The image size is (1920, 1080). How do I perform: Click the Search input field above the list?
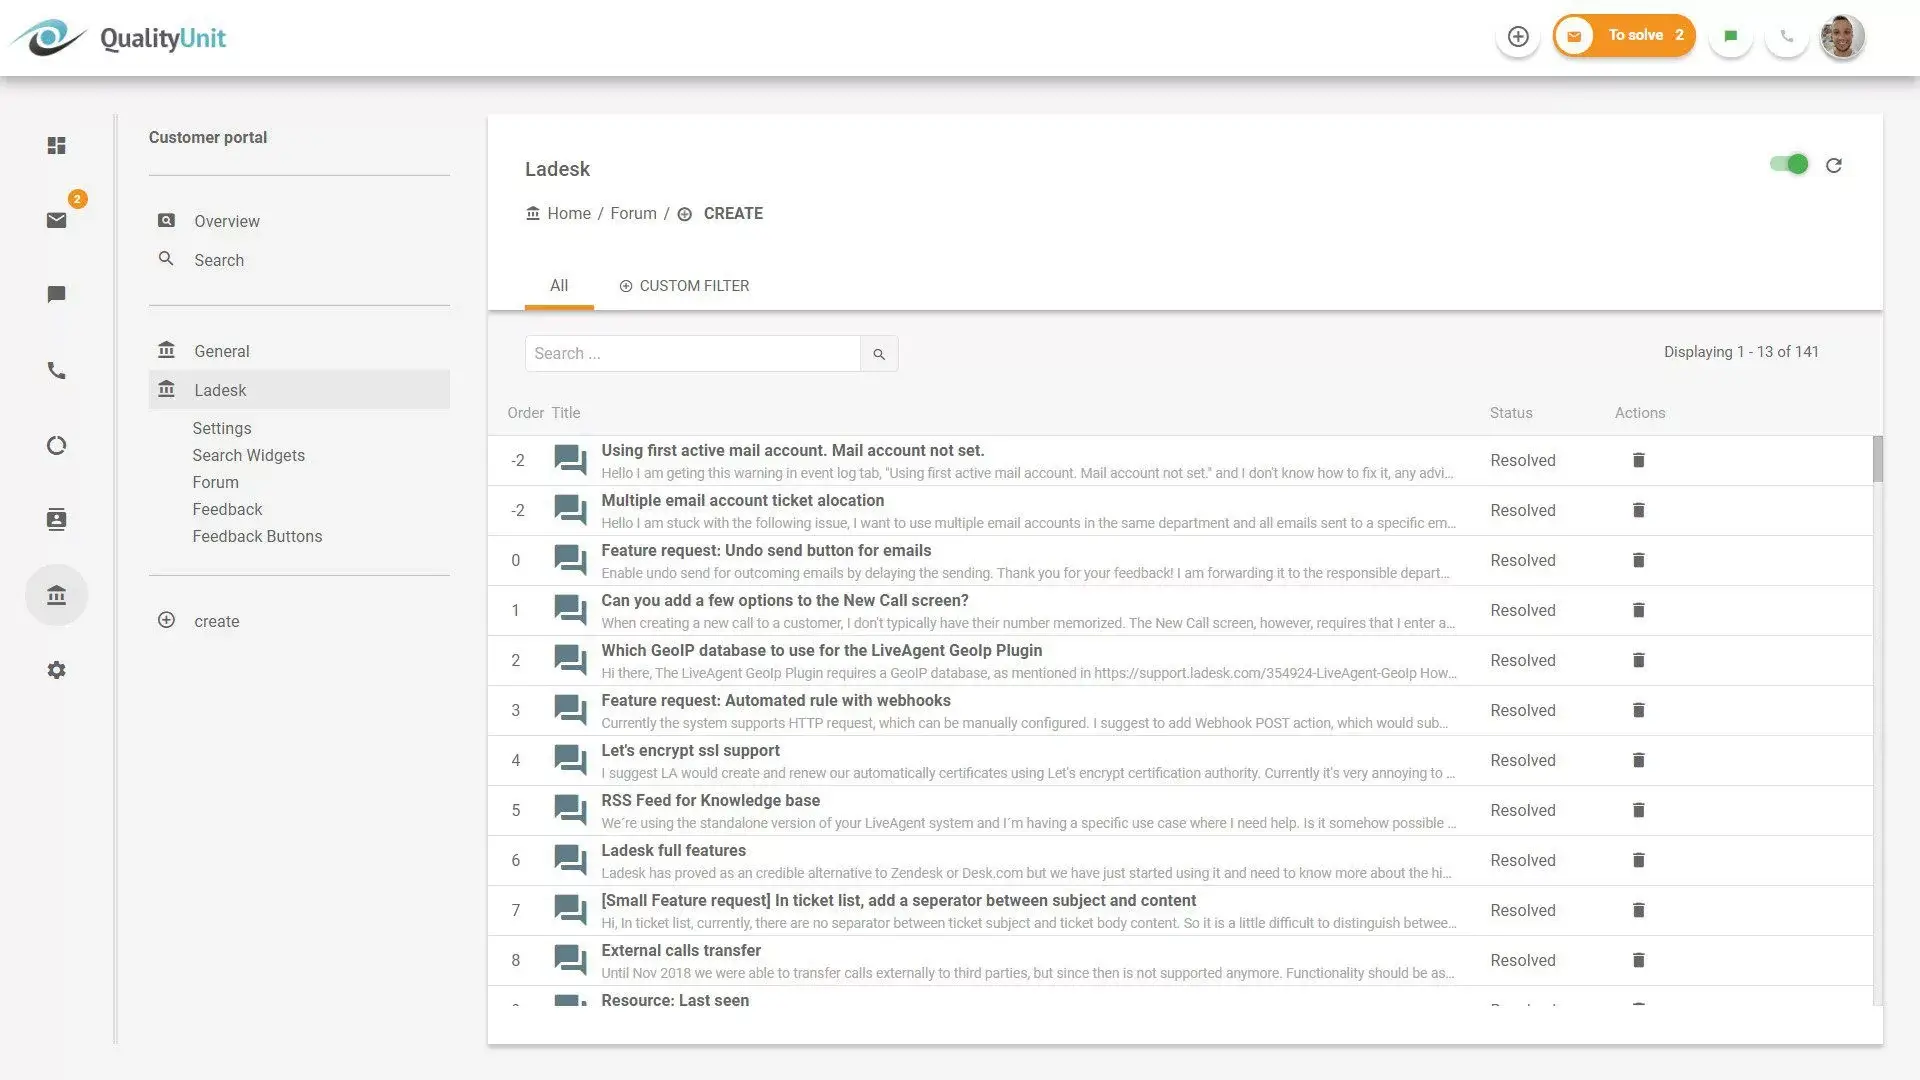coord(692,353)
